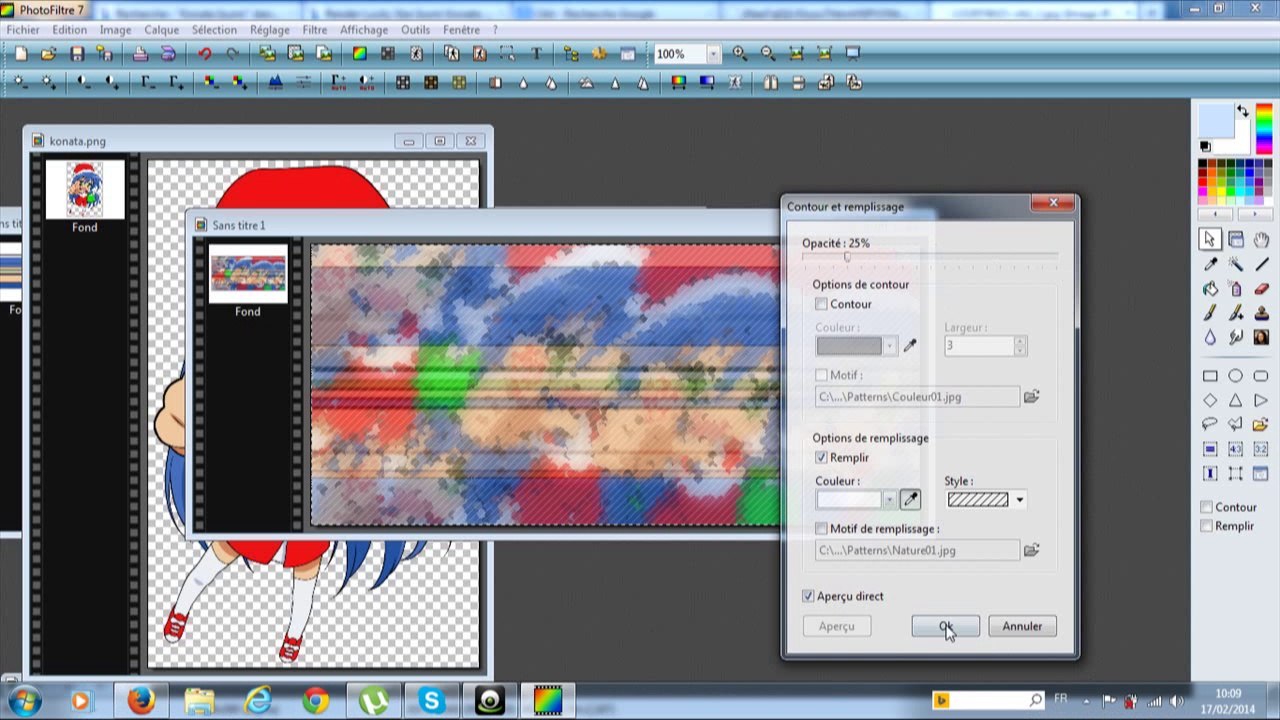Open the Fichier menu
The image size is (1280, 720).
click(x=23, y=30)
